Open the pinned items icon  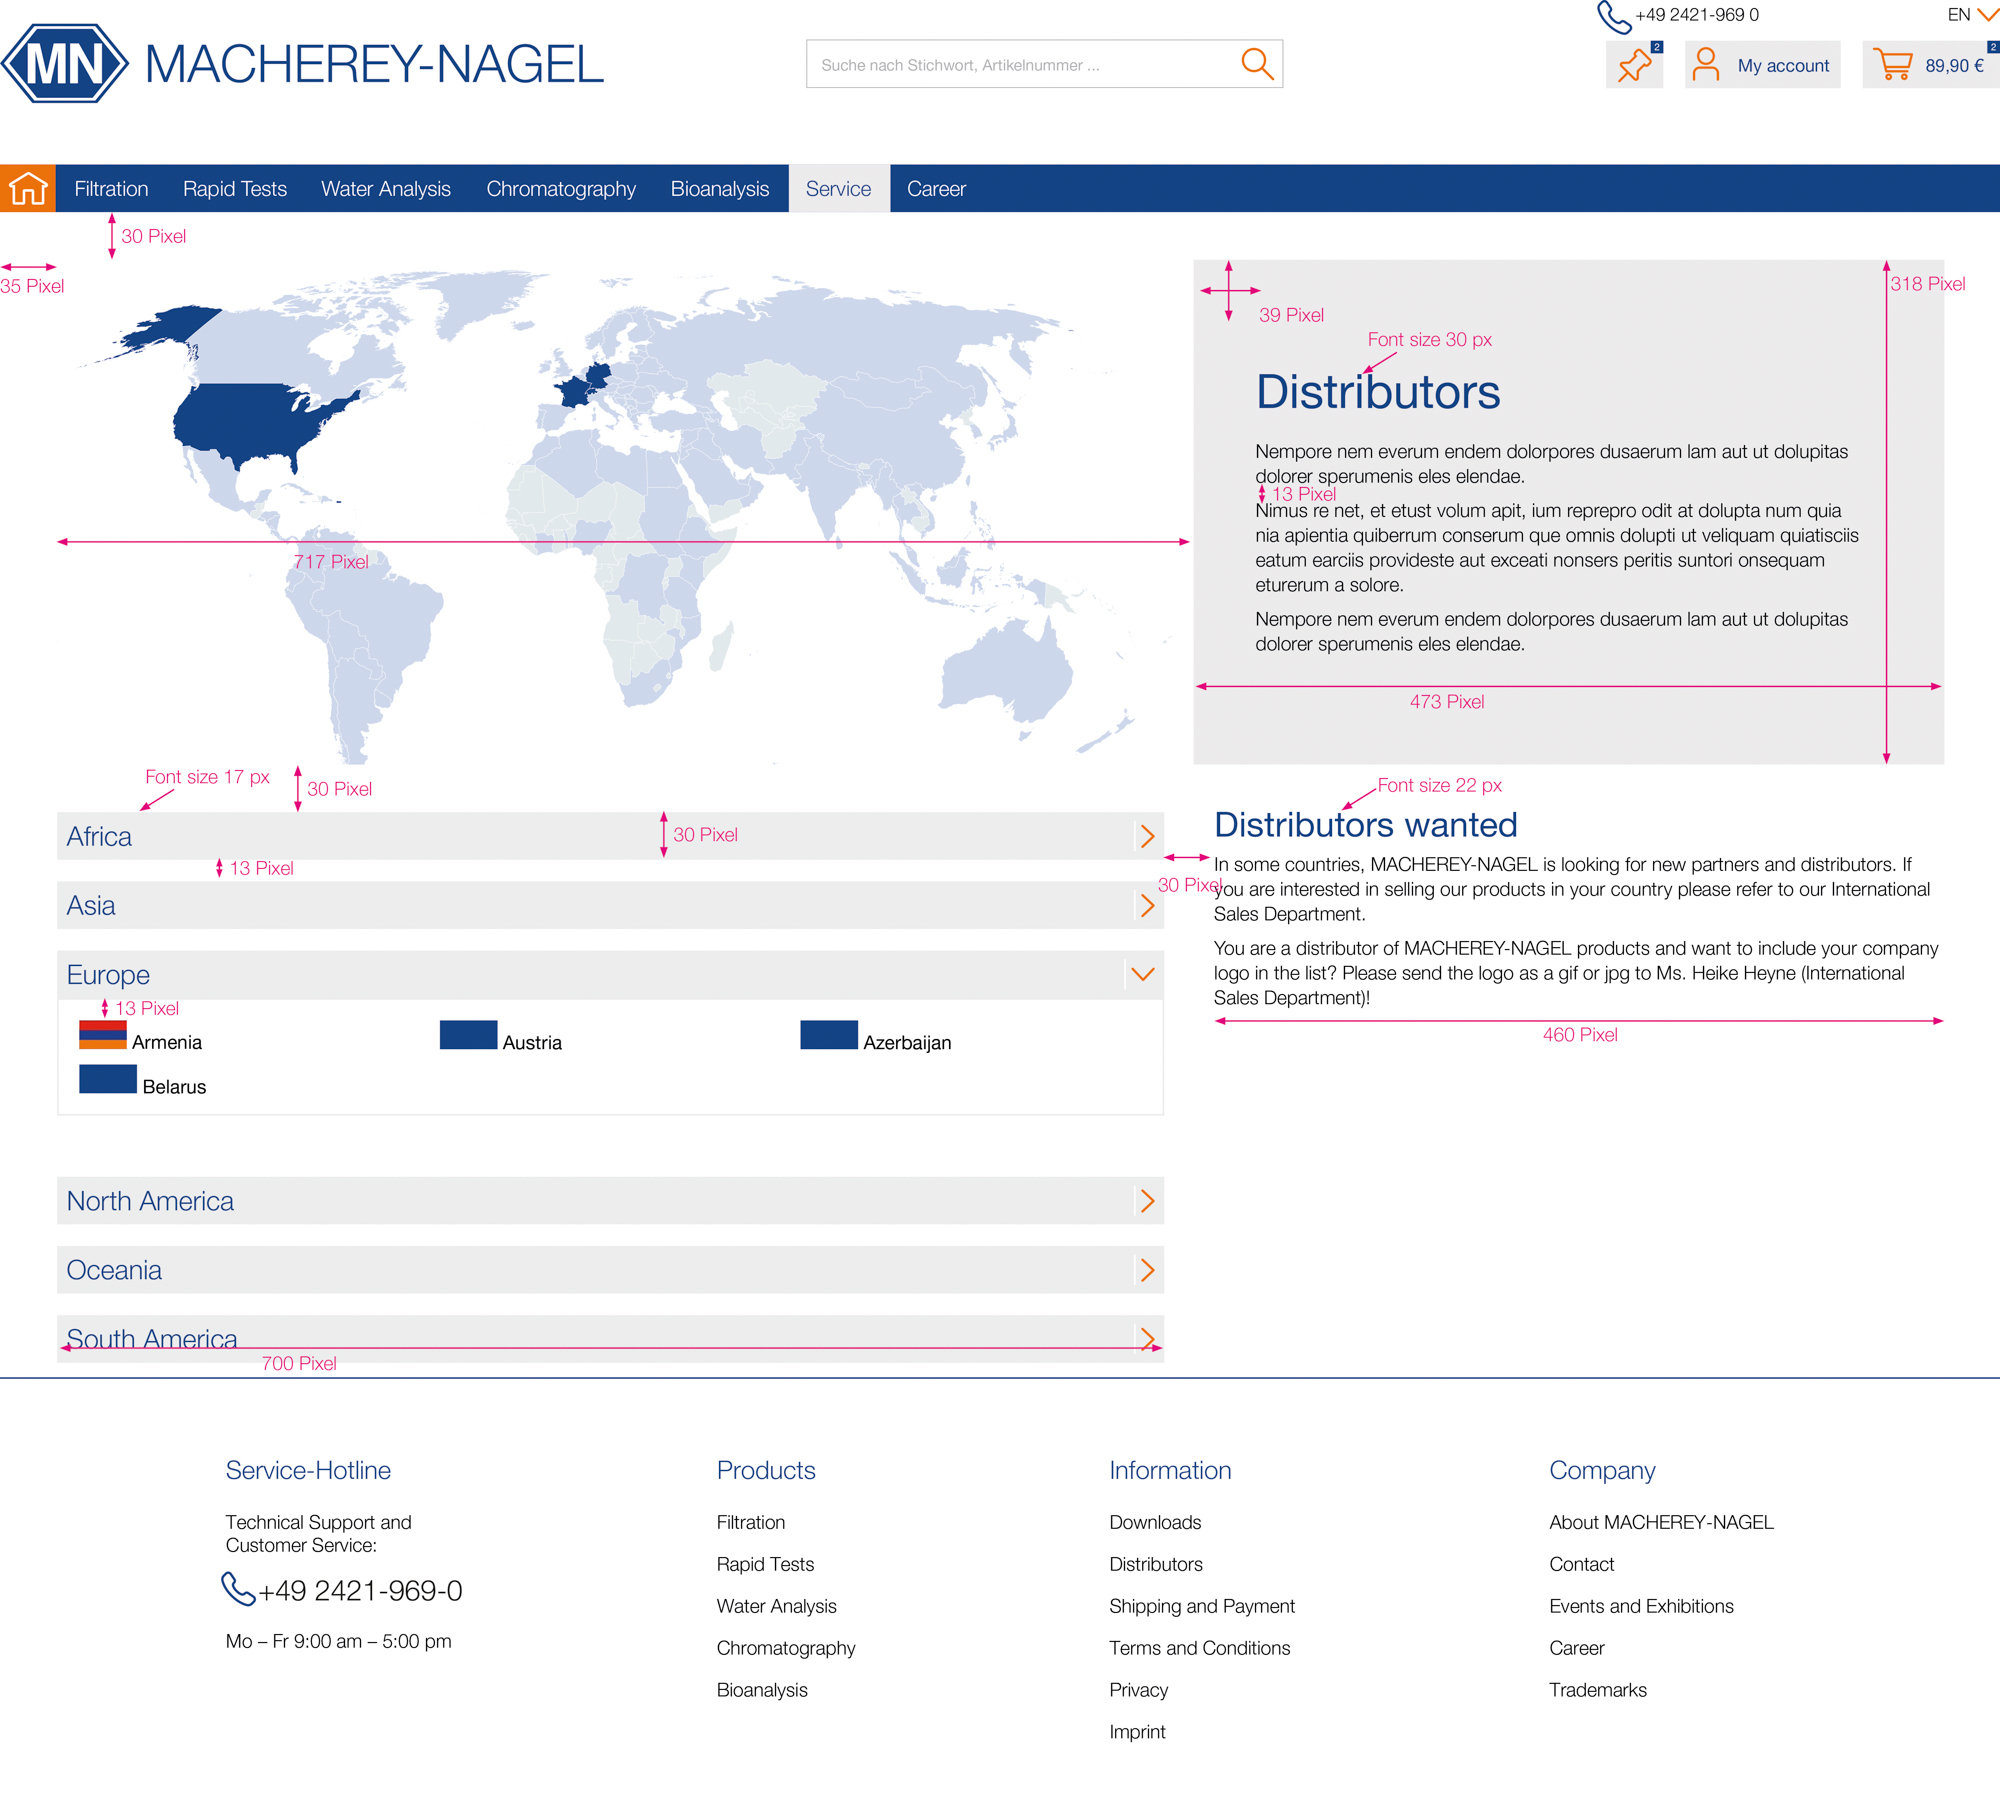1634,65
